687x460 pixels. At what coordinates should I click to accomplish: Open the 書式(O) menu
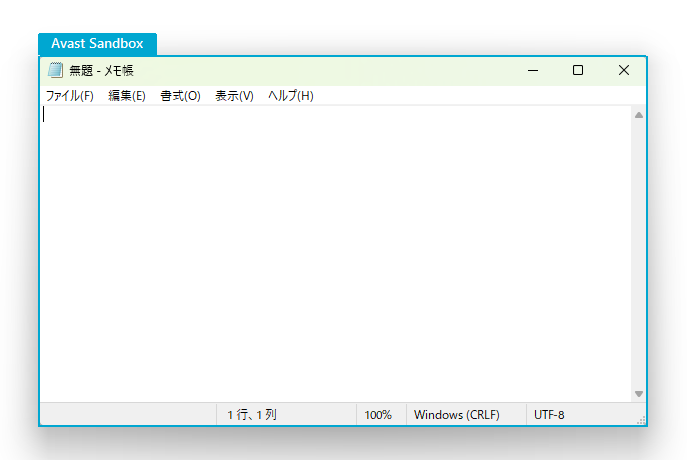click(x=180, y=96)
